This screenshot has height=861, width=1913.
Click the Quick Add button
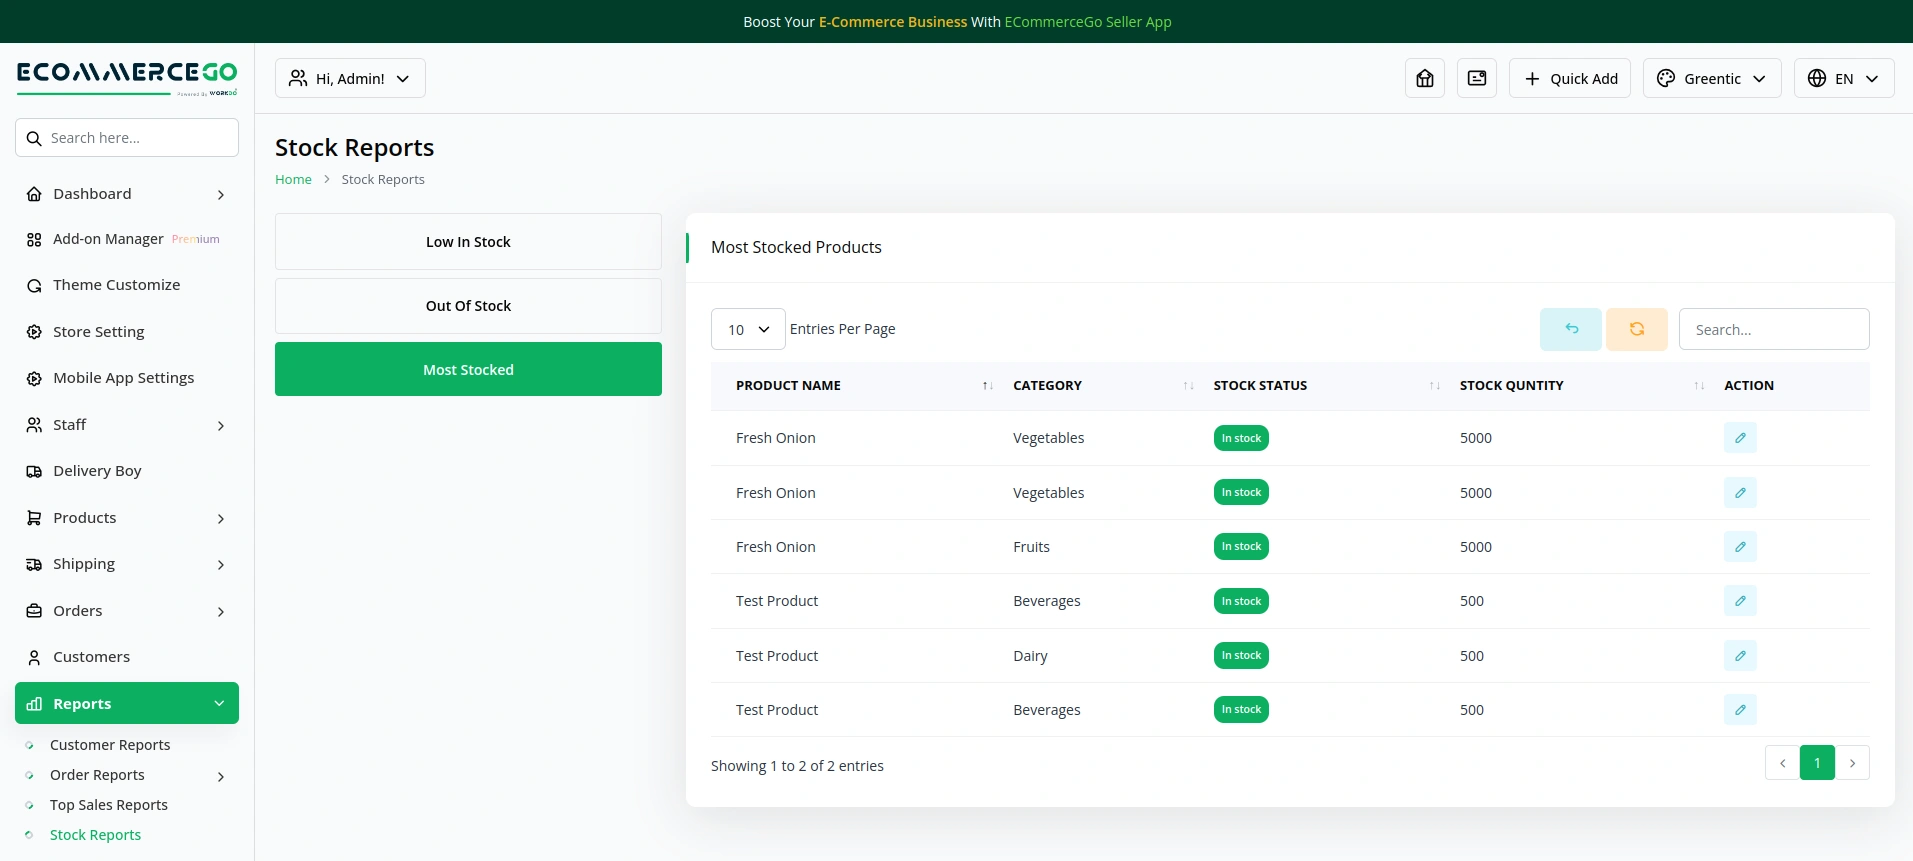point(1569,78)
